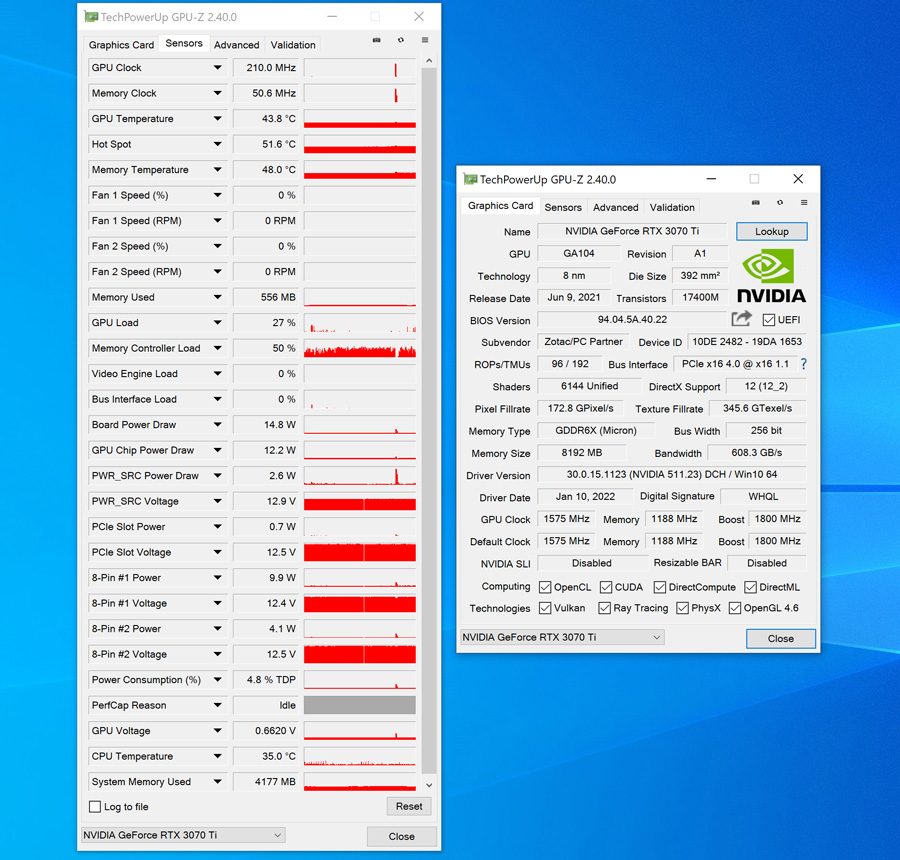The image size is (900, 860).
Task: Open the GPU Load sensor dropdown arrow
Action: (218, 323)
